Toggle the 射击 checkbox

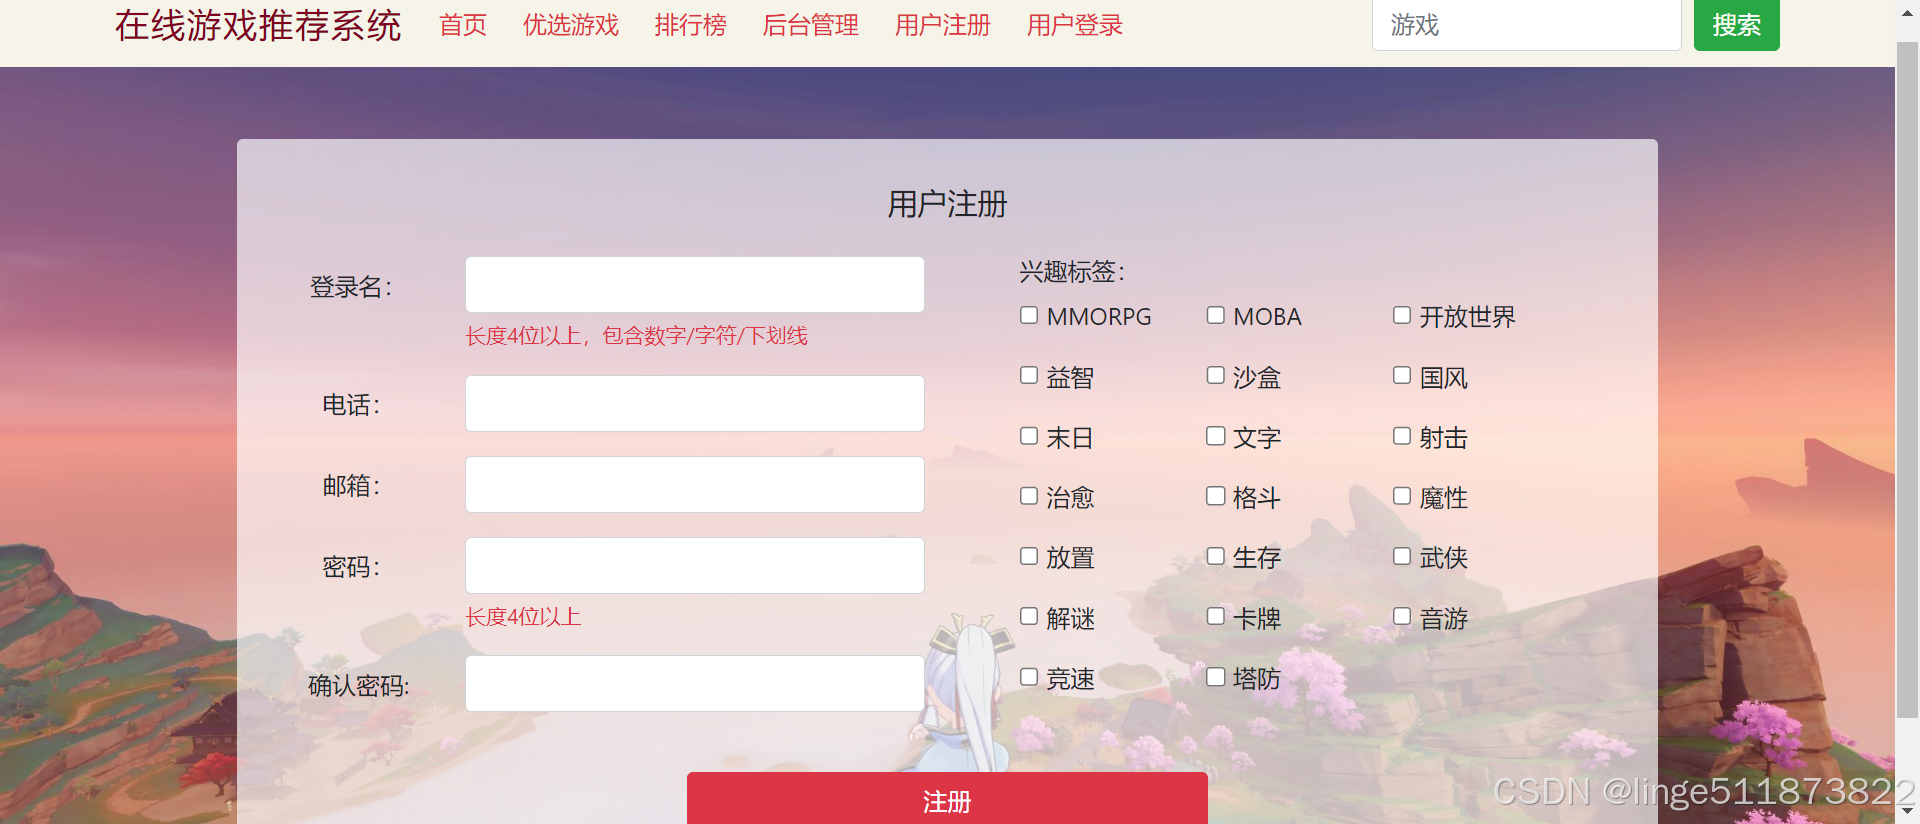tap(1402, 436)
